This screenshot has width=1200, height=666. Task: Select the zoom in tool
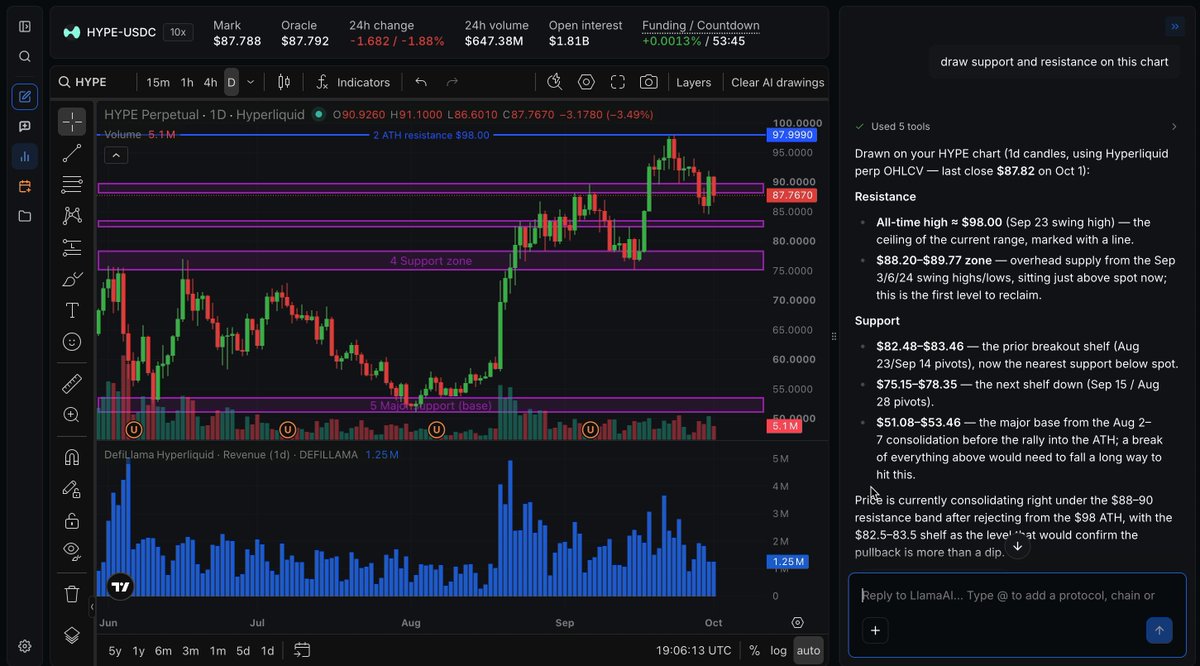click(72, 414)
